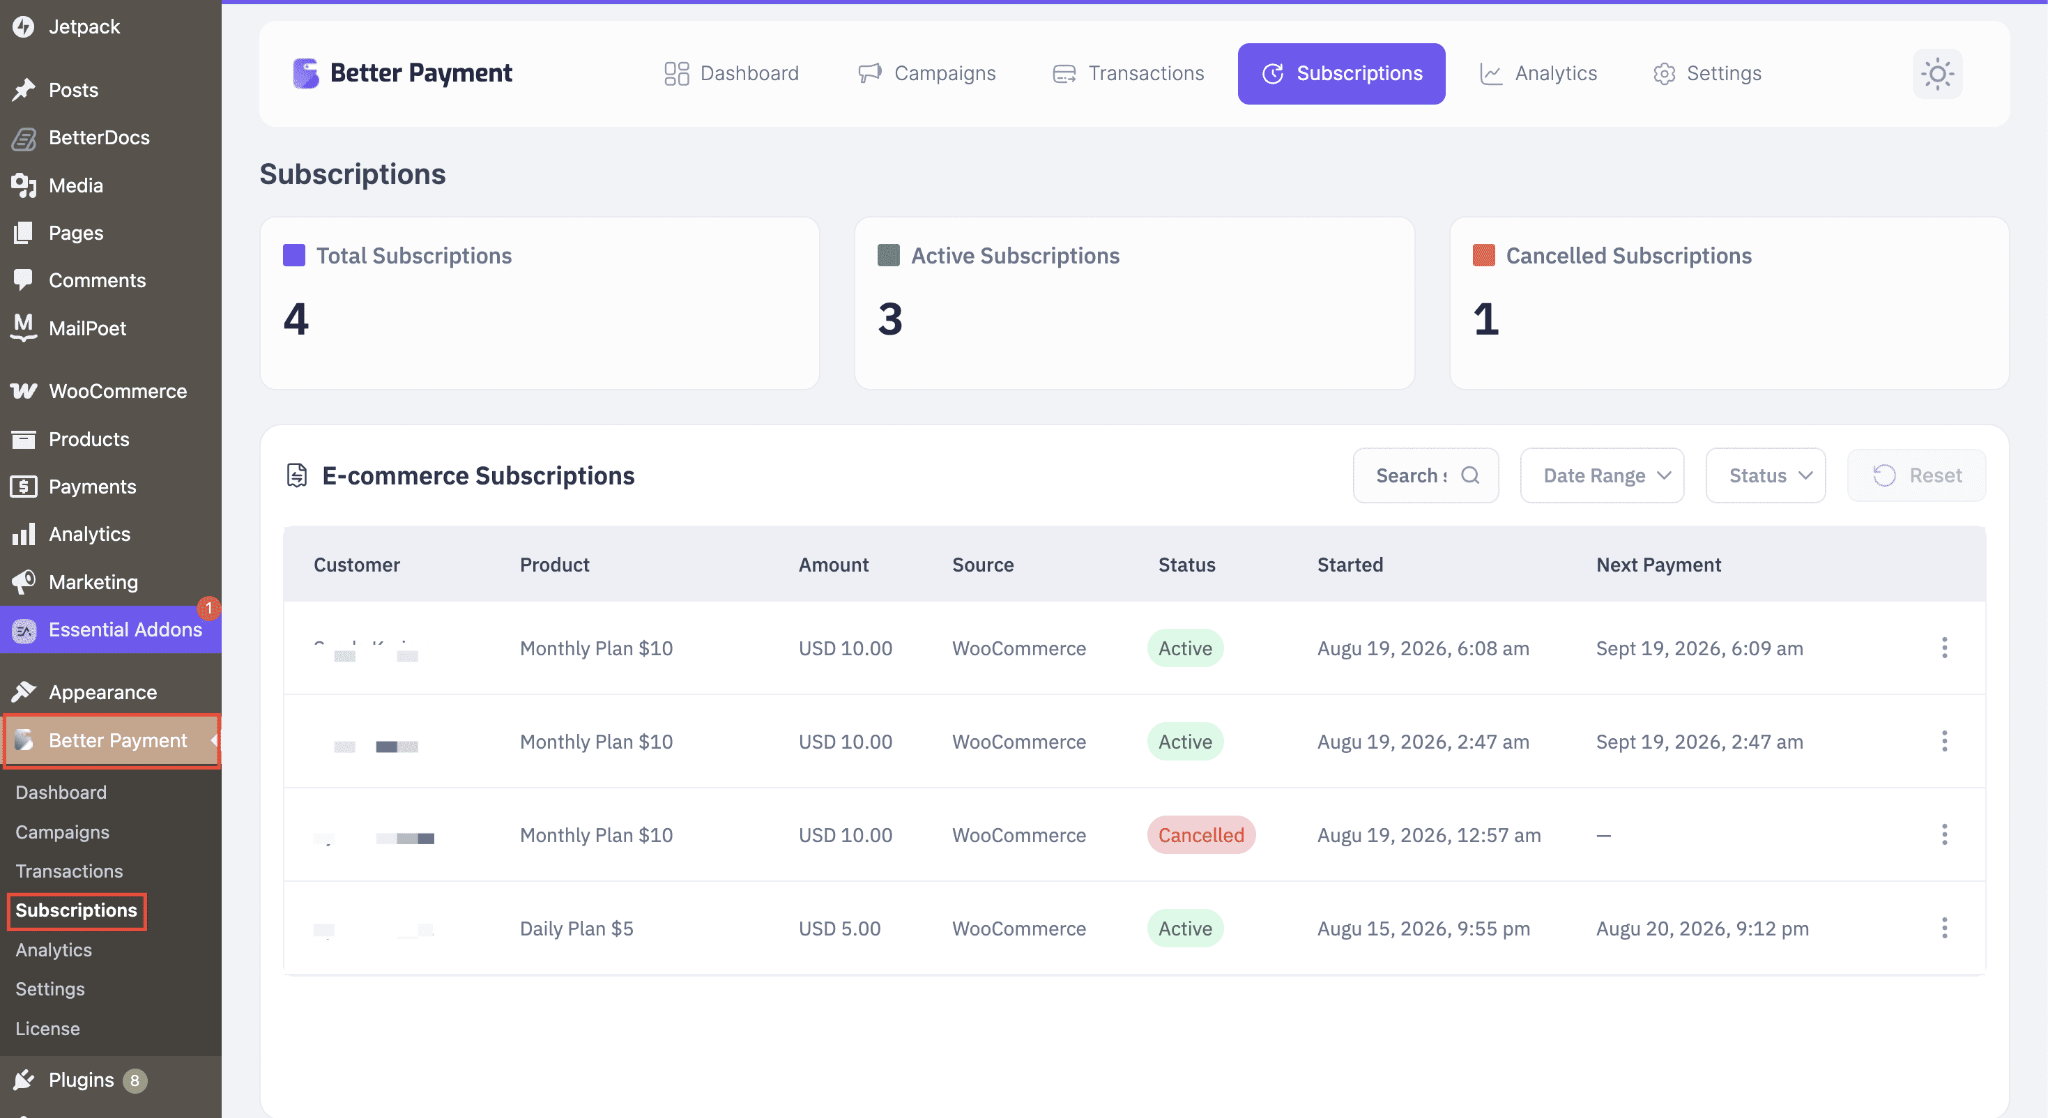Click the 'Daily Plan $5' product cell
Screen dimensions: 2048x1118
tap(577, 929)
